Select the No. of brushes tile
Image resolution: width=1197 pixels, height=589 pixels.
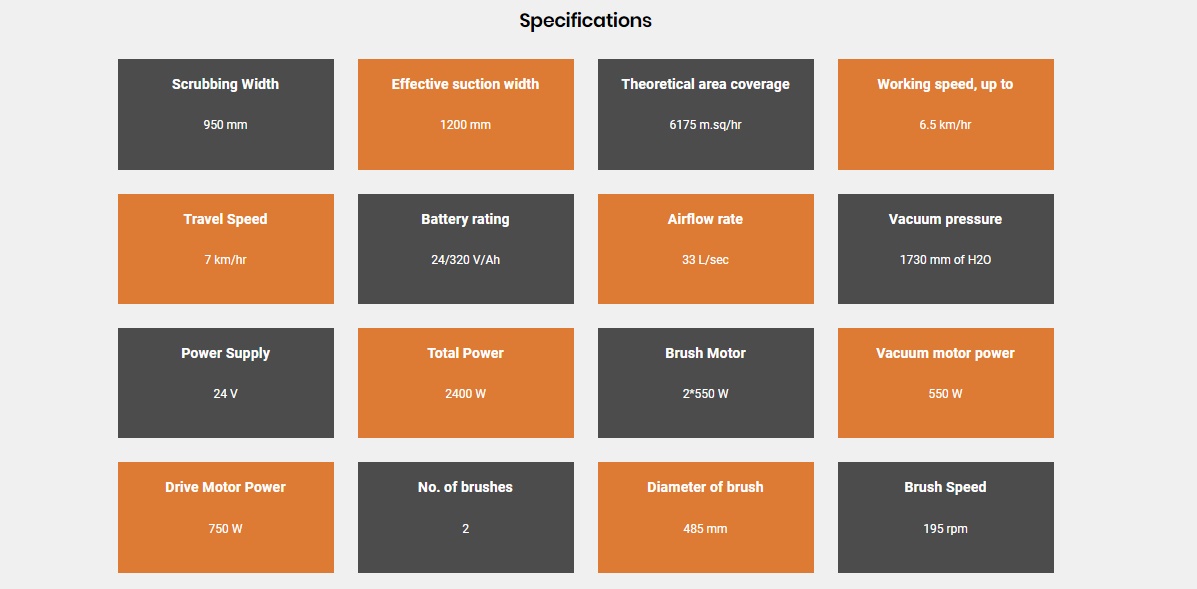(x=465, y=517)
